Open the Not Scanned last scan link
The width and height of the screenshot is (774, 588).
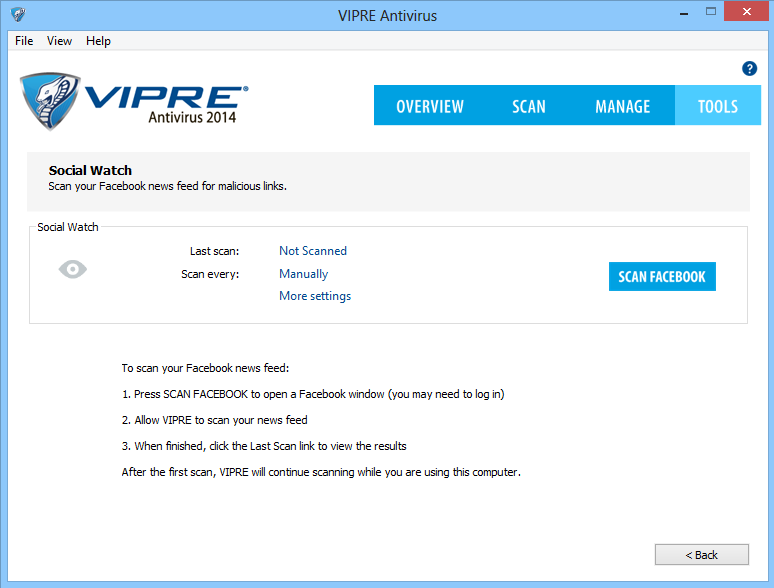[313, 251]
